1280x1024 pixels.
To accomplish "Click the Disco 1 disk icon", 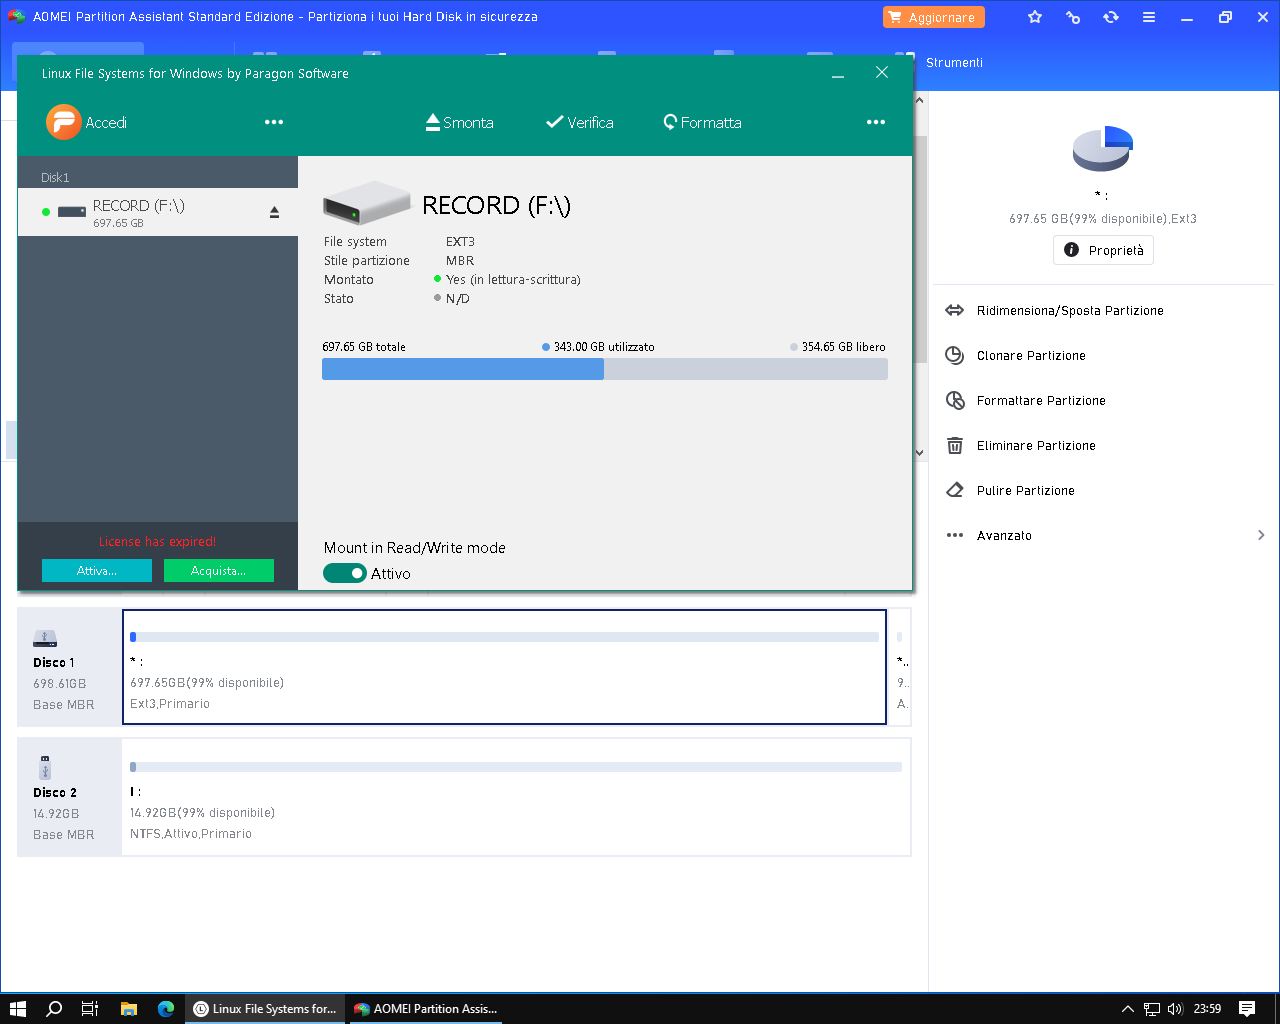I will pos(45,638).
